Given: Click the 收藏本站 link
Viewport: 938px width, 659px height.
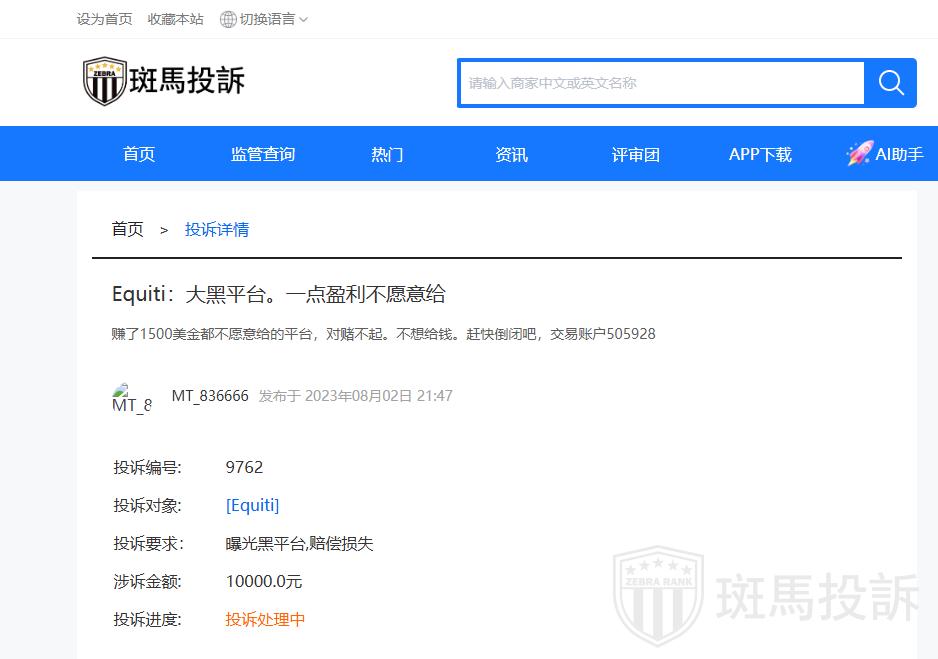Looking at the screenshot, I should click(x=175, y=19).
